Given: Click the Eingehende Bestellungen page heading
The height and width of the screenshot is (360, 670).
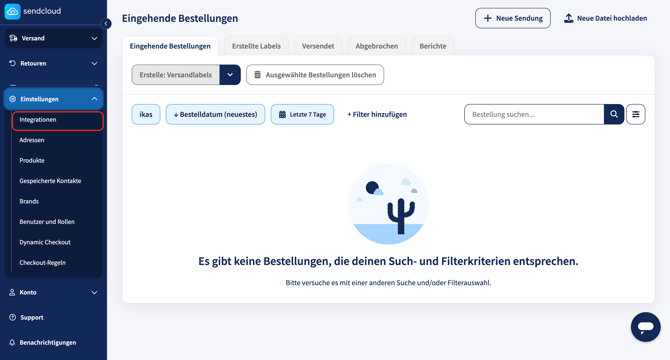Looking at the screenshot, I should [x=180, y=18].
